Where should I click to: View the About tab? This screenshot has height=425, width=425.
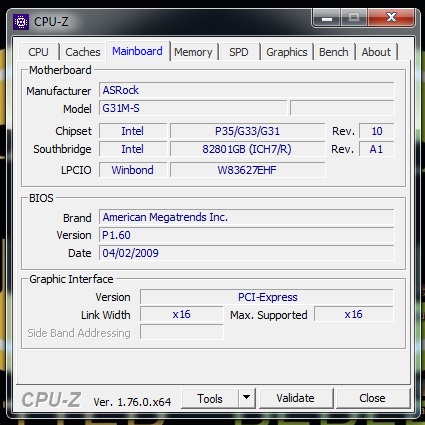(x=376, y=52)
